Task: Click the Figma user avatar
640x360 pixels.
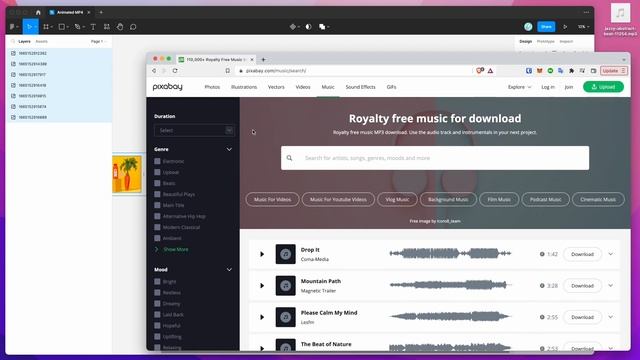Action: tap(528, 27)
